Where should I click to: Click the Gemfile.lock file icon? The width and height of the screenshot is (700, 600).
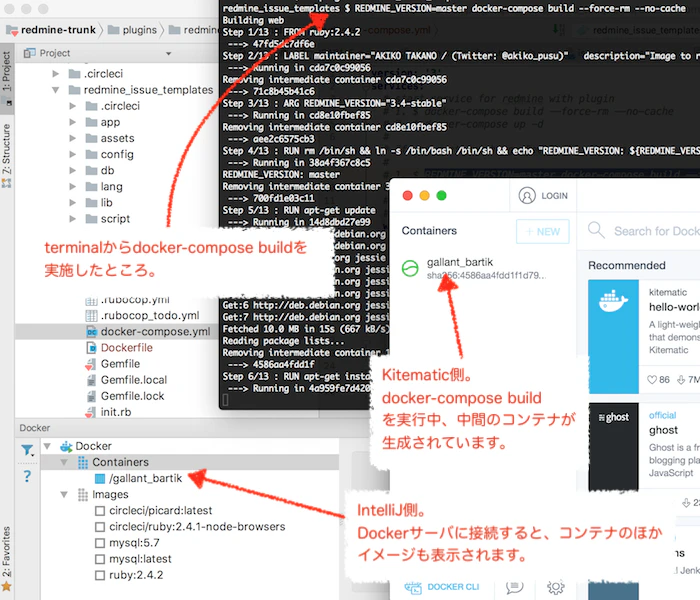pos(91,396)
